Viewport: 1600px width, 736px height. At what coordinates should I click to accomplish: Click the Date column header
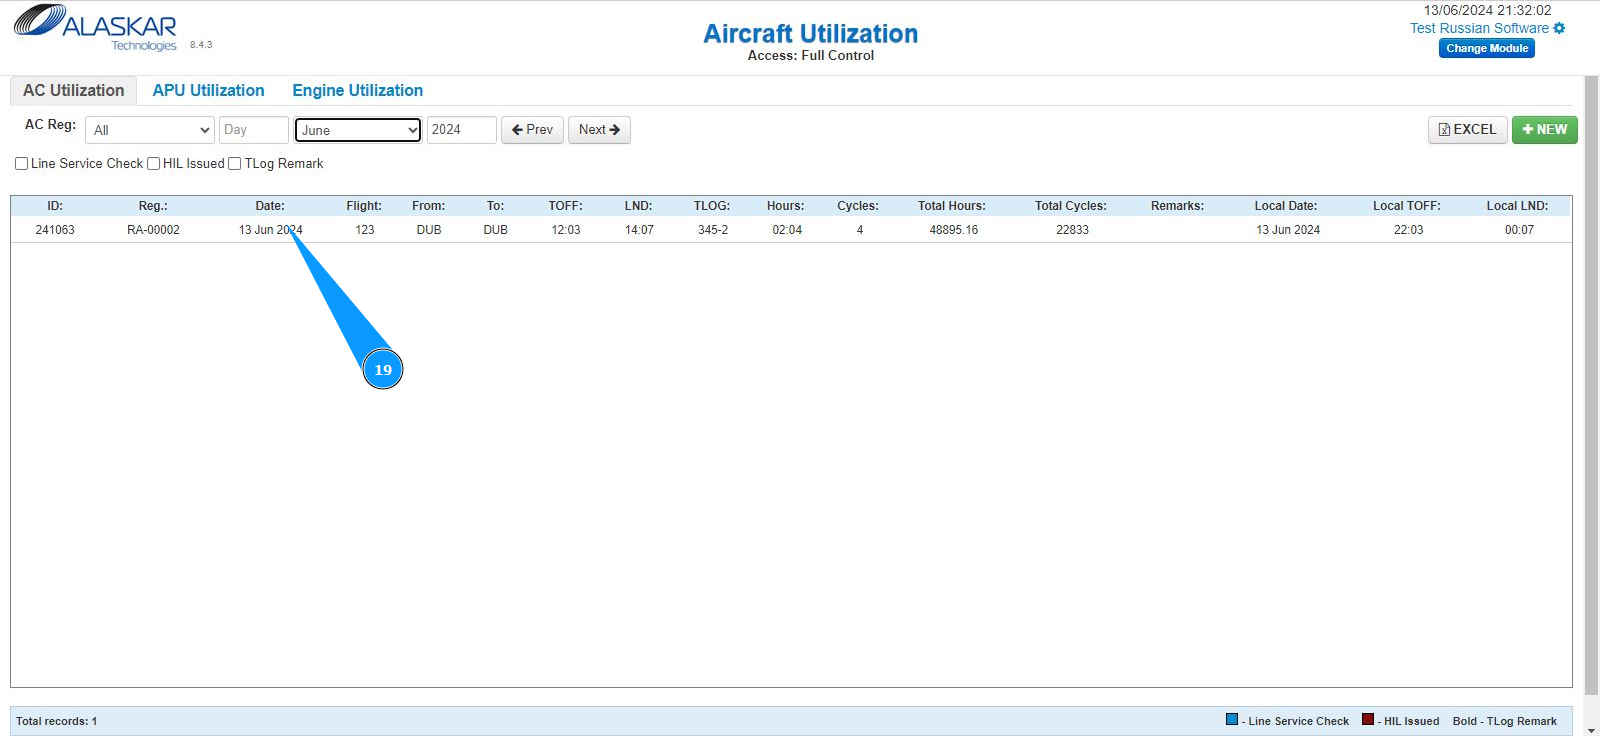(270, 206)
